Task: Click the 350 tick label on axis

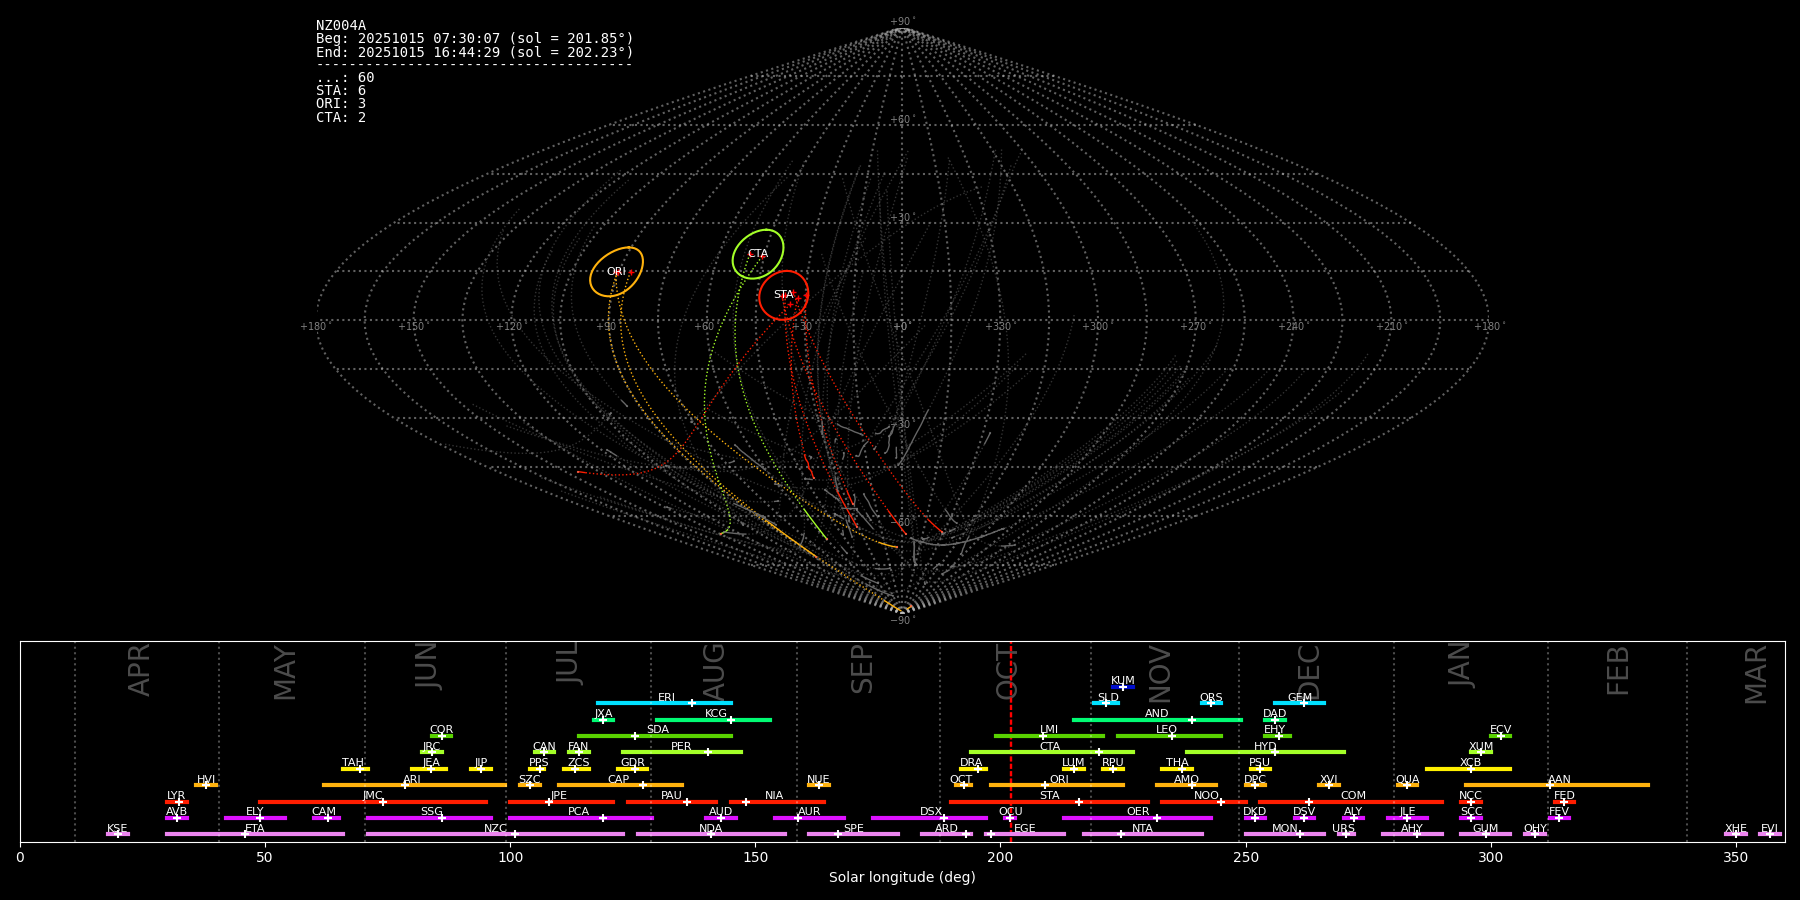Action: [1736, 857]
